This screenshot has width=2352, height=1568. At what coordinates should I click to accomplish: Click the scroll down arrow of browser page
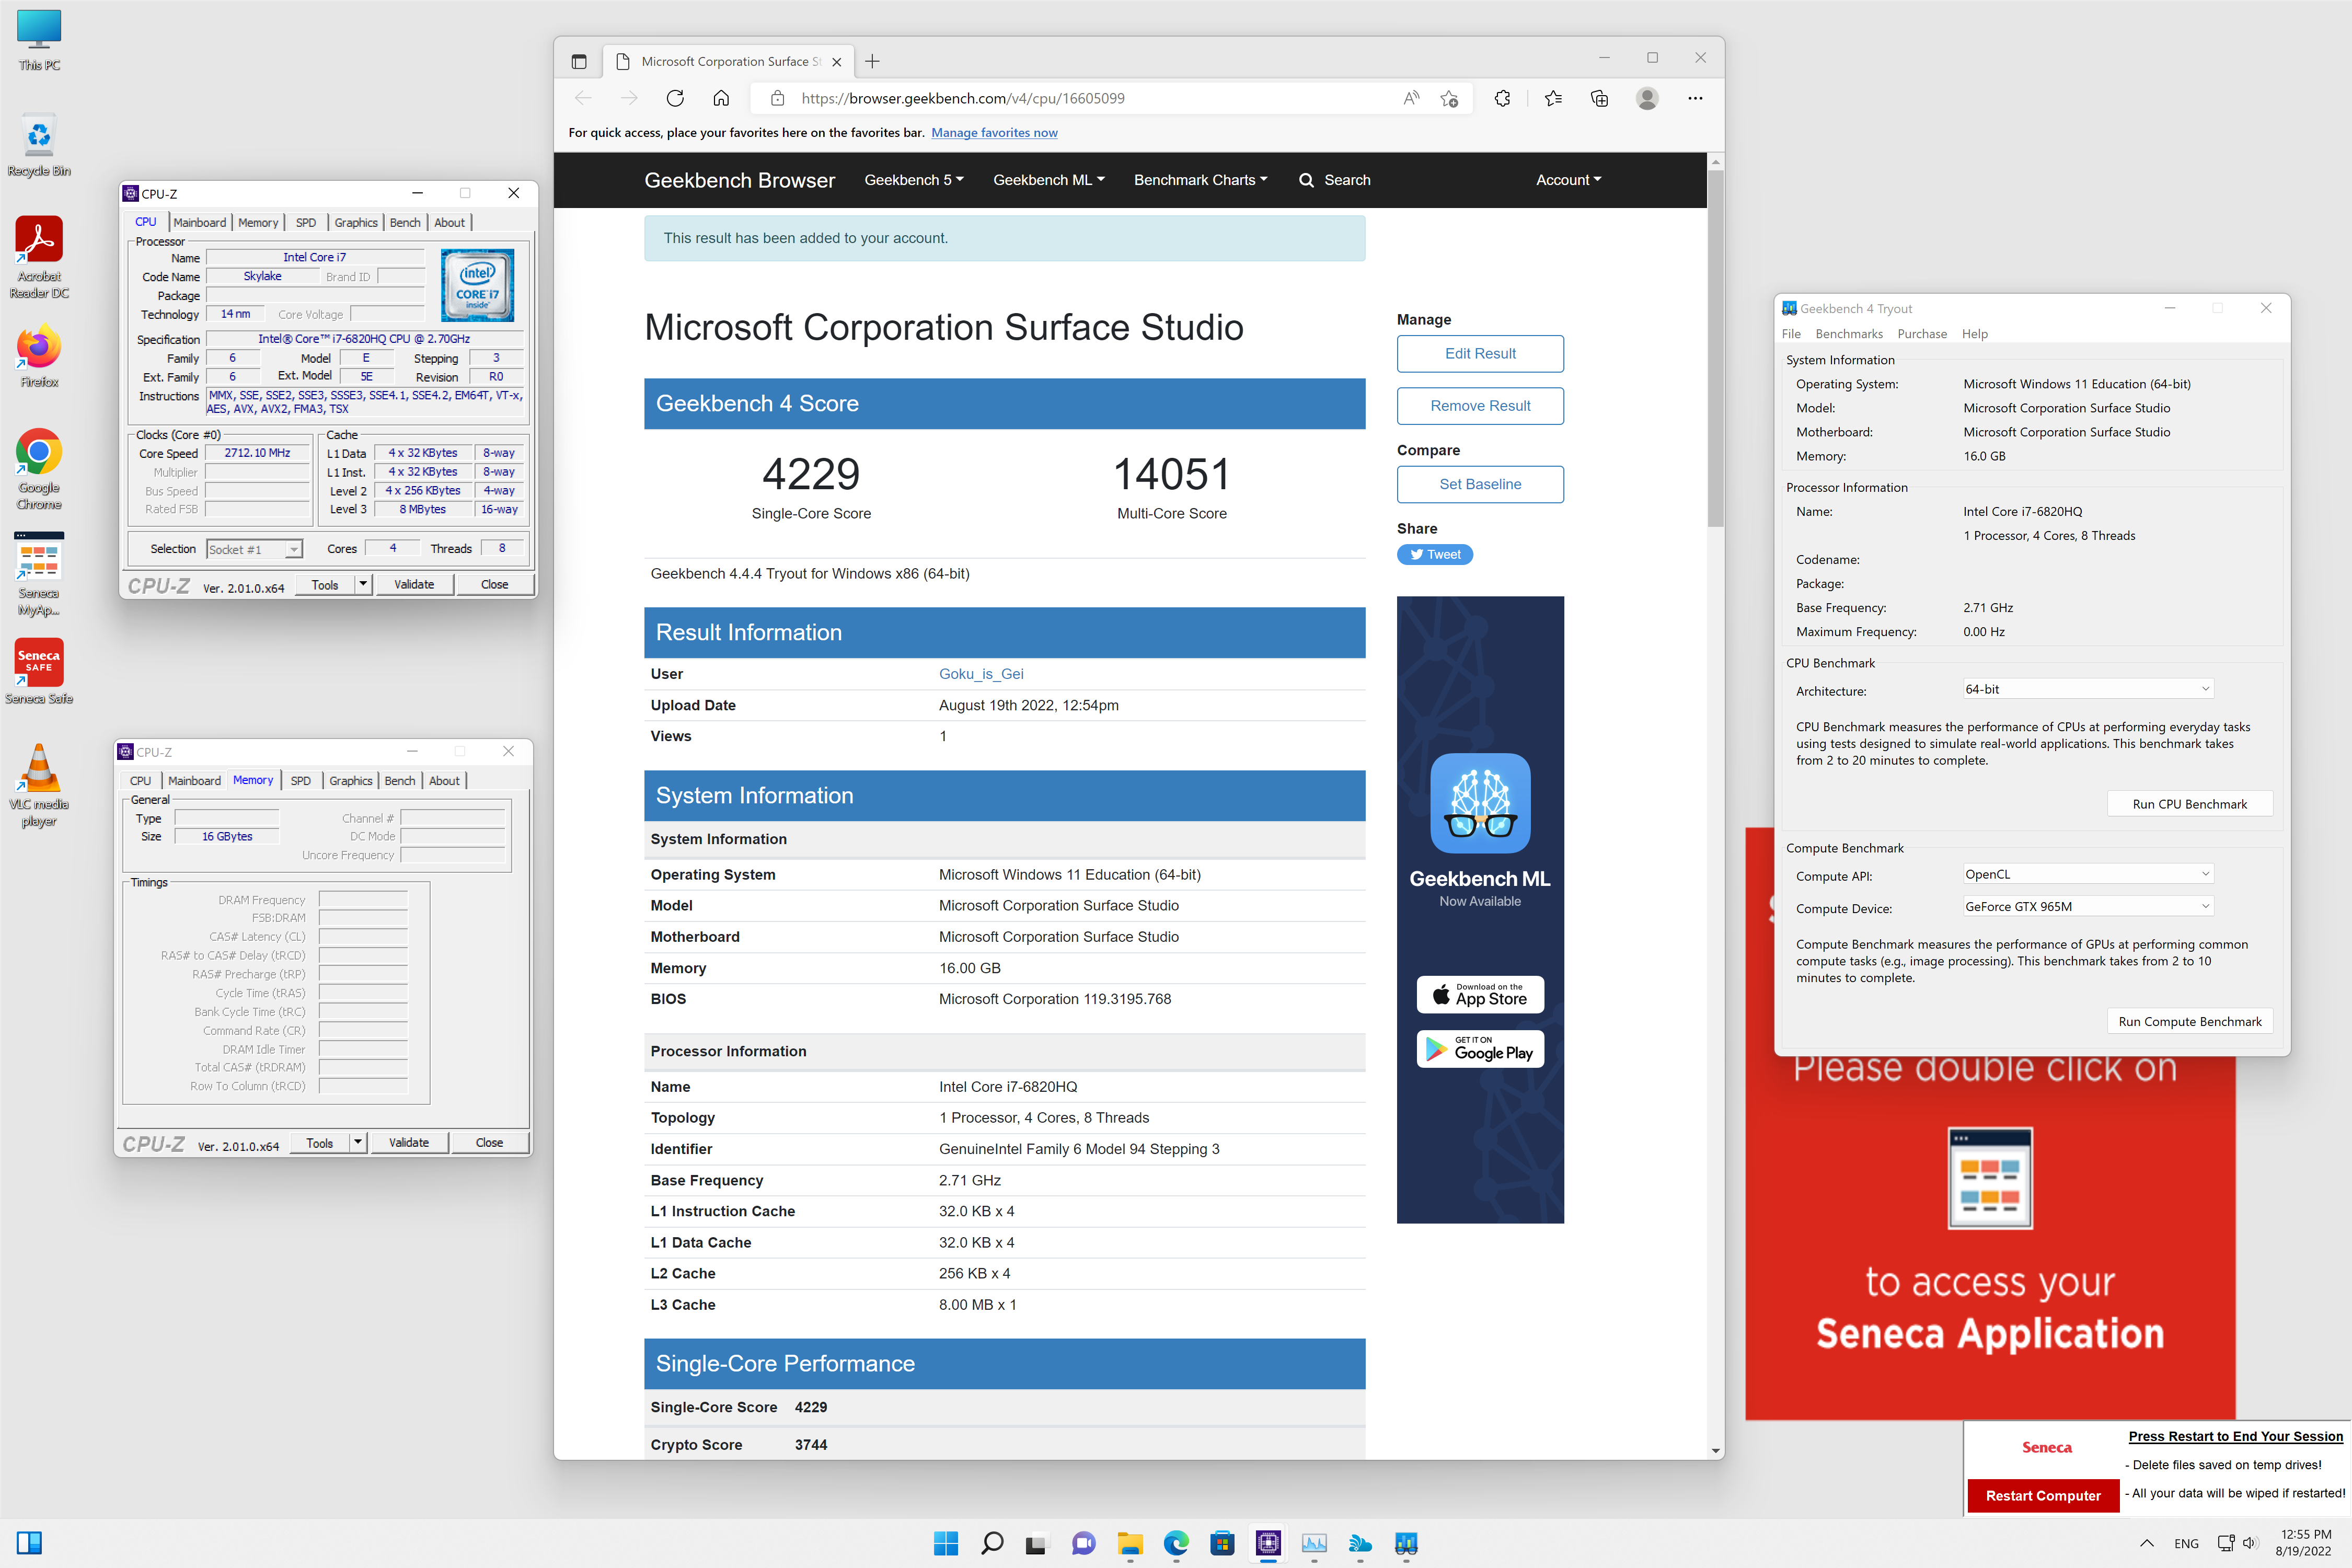(x=1715, y=1450)
